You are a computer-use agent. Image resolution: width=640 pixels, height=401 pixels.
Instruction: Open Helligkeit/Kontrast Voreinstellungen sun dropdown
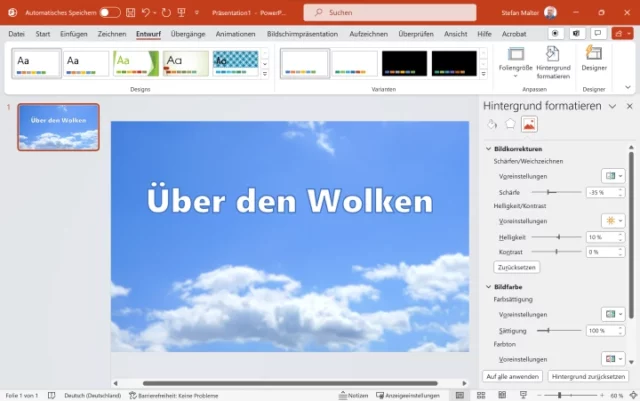(613, 221)
